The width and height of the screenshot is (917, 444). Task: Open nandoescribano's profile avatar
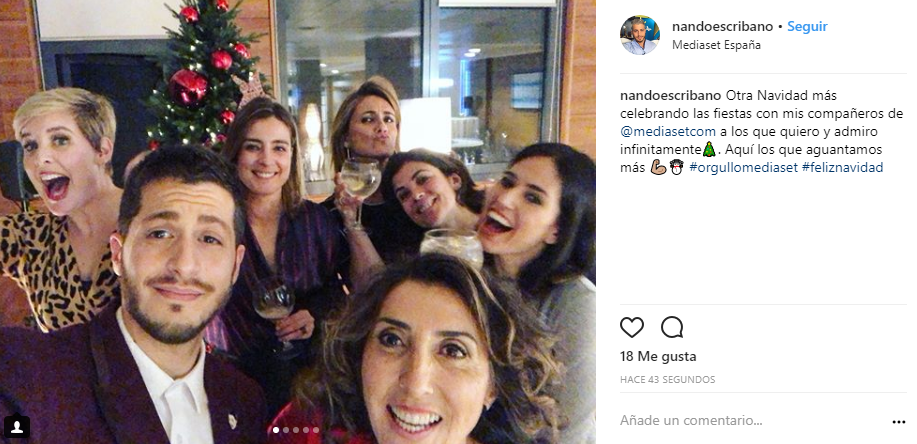[x=640, y=35]
